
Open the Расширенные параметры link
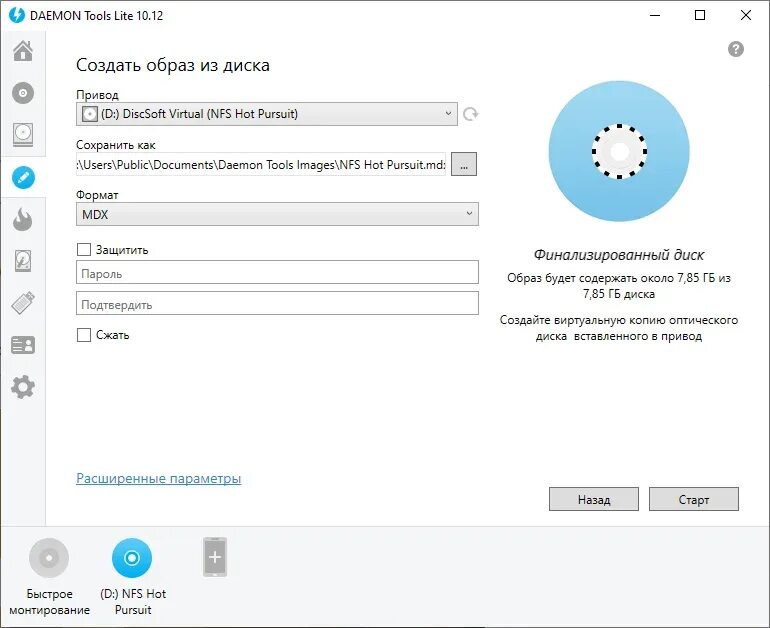tap(159, 478)
